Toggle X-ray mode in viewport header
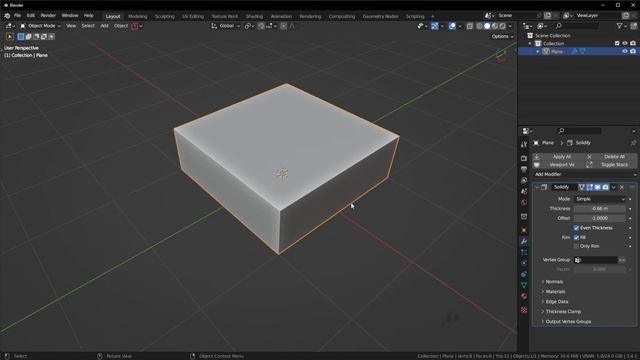Screen dimensions: 640x360 tap(470, 26)
